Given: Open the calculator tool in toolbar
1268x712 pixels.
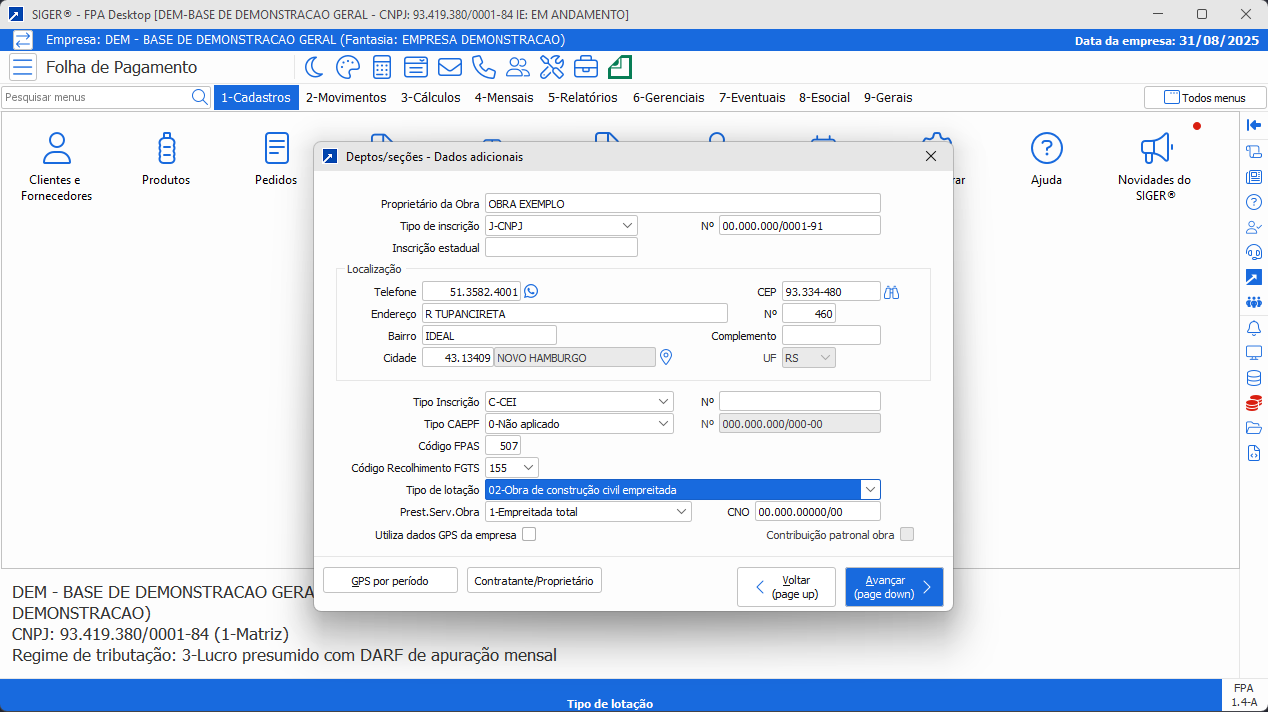Looking at the screenshot, I should point(381,67).
